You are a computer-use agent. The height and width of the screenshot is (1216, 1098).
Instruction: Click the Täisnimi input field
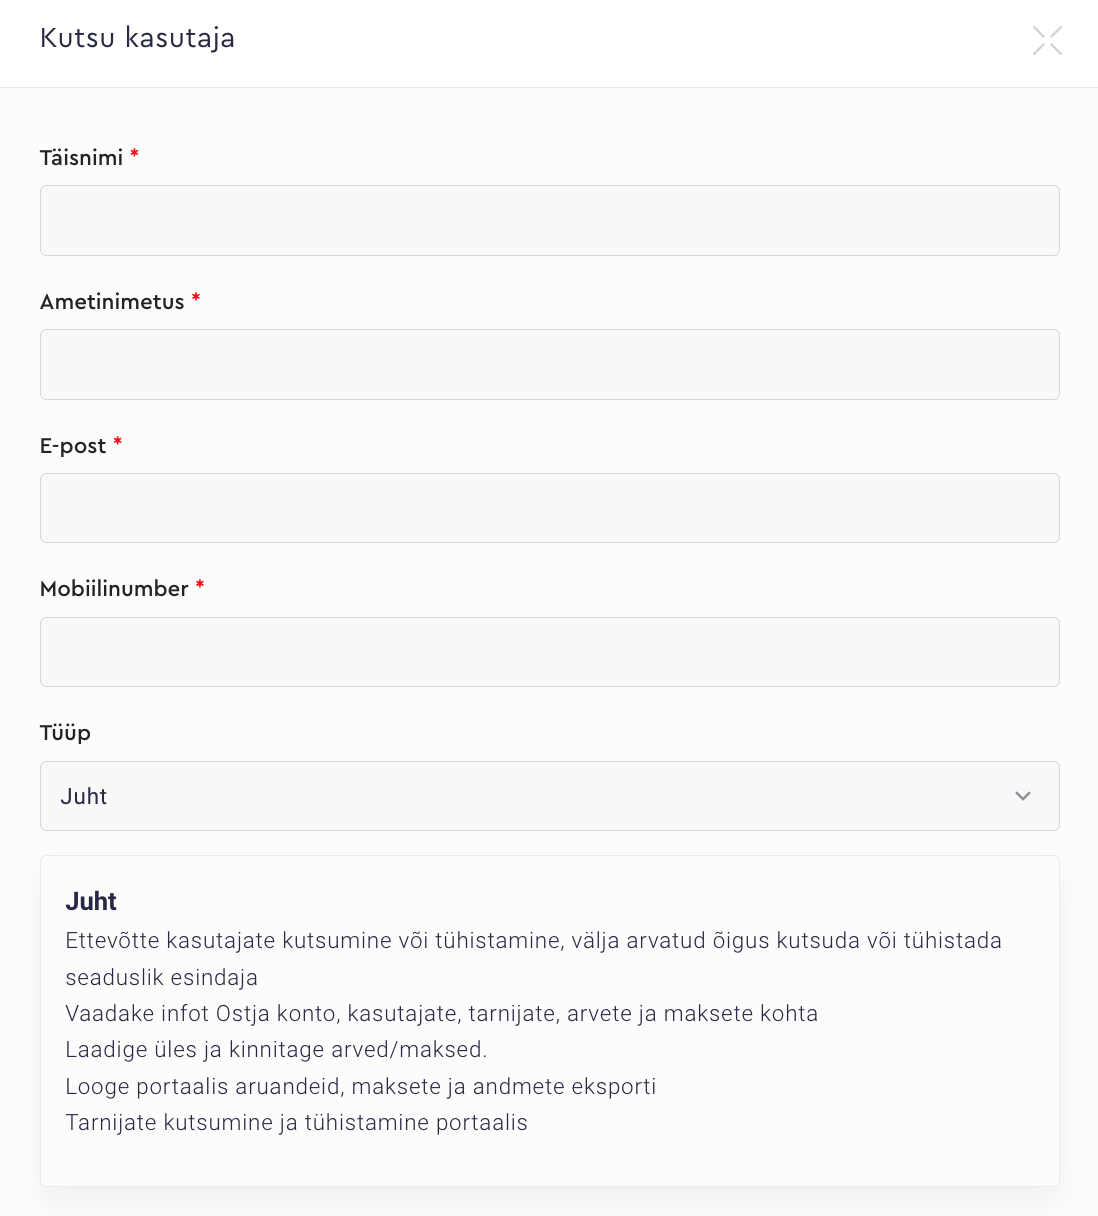pos(549,220)
